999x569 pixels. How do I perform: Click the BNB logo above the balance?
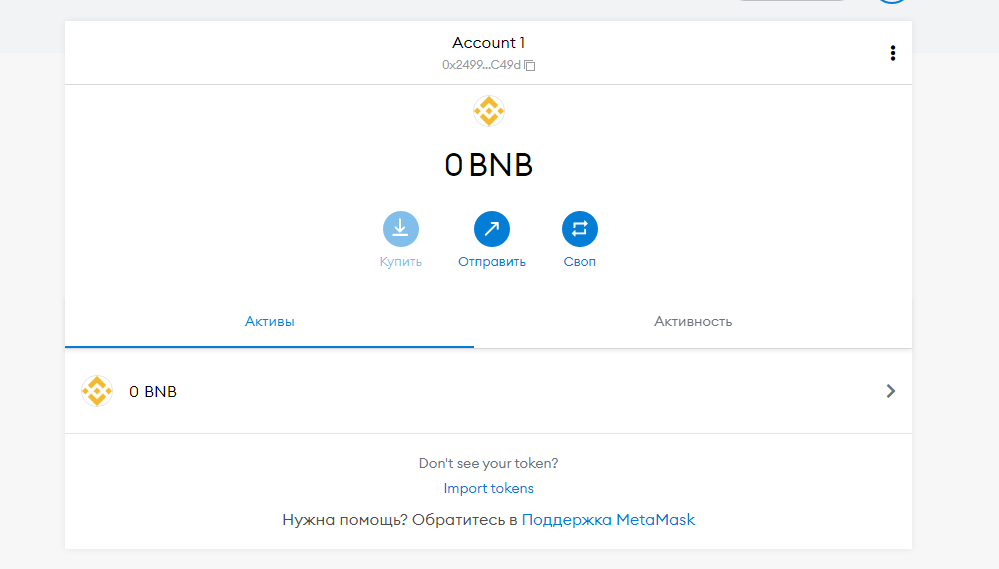pos(489,112)
